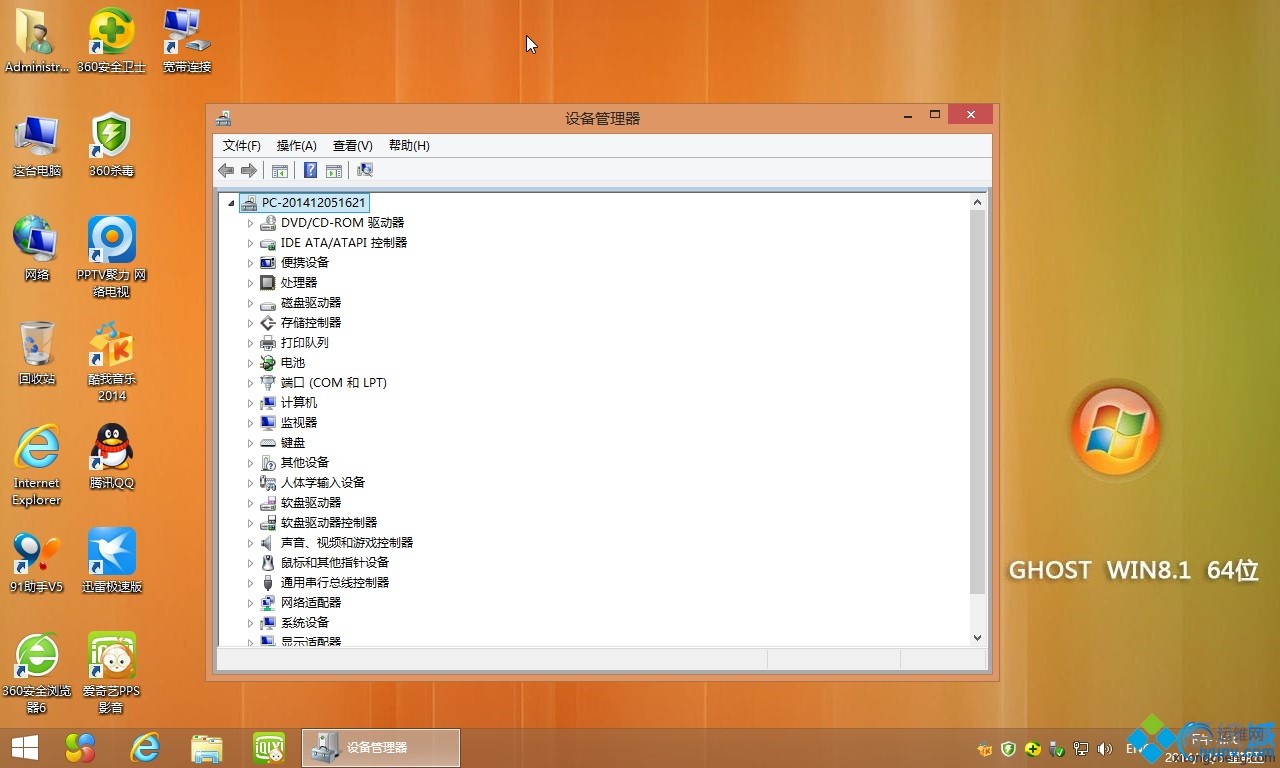Minimize the 设备管理器 window
The height and width of the screenshot is (768, 1280).
pyautogui.click(x=908, y=115)
